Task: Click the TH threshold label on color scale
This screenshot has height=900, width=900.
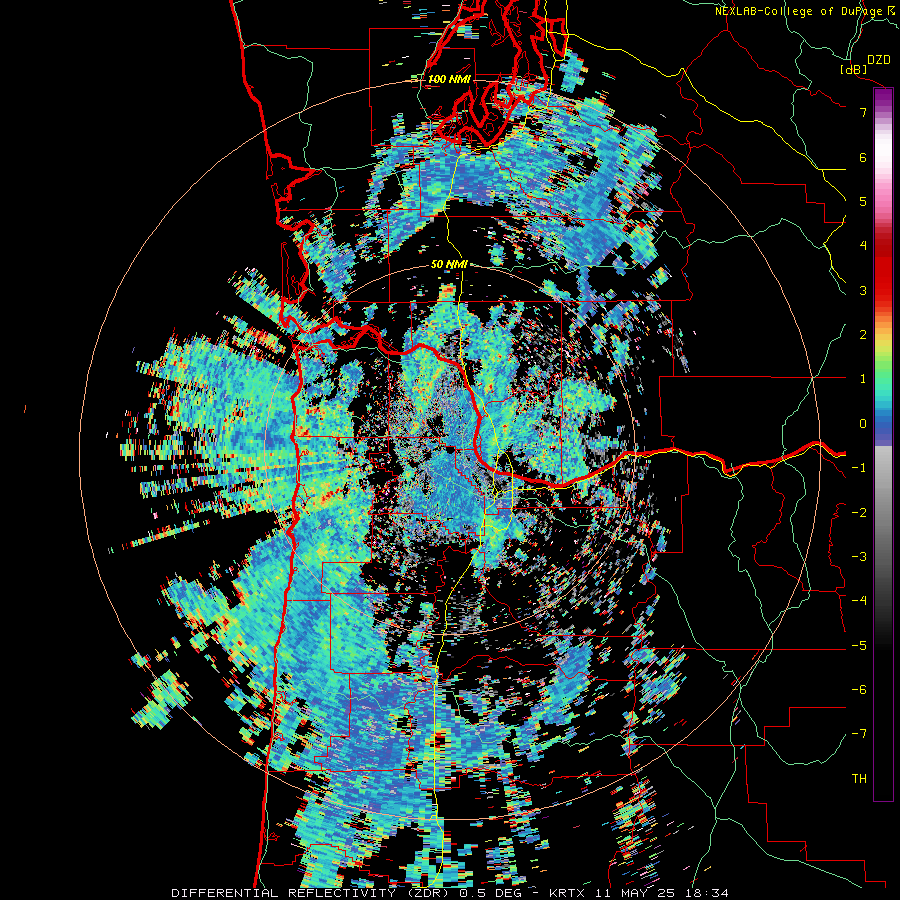Action: pyautogui.click(x=859, y=779)
